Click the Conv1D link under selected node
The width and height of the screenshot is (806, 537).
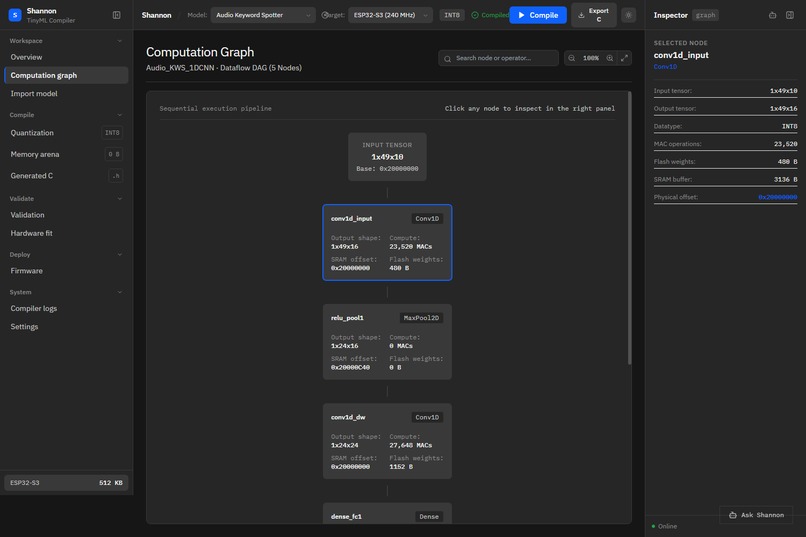click(665, 67)
